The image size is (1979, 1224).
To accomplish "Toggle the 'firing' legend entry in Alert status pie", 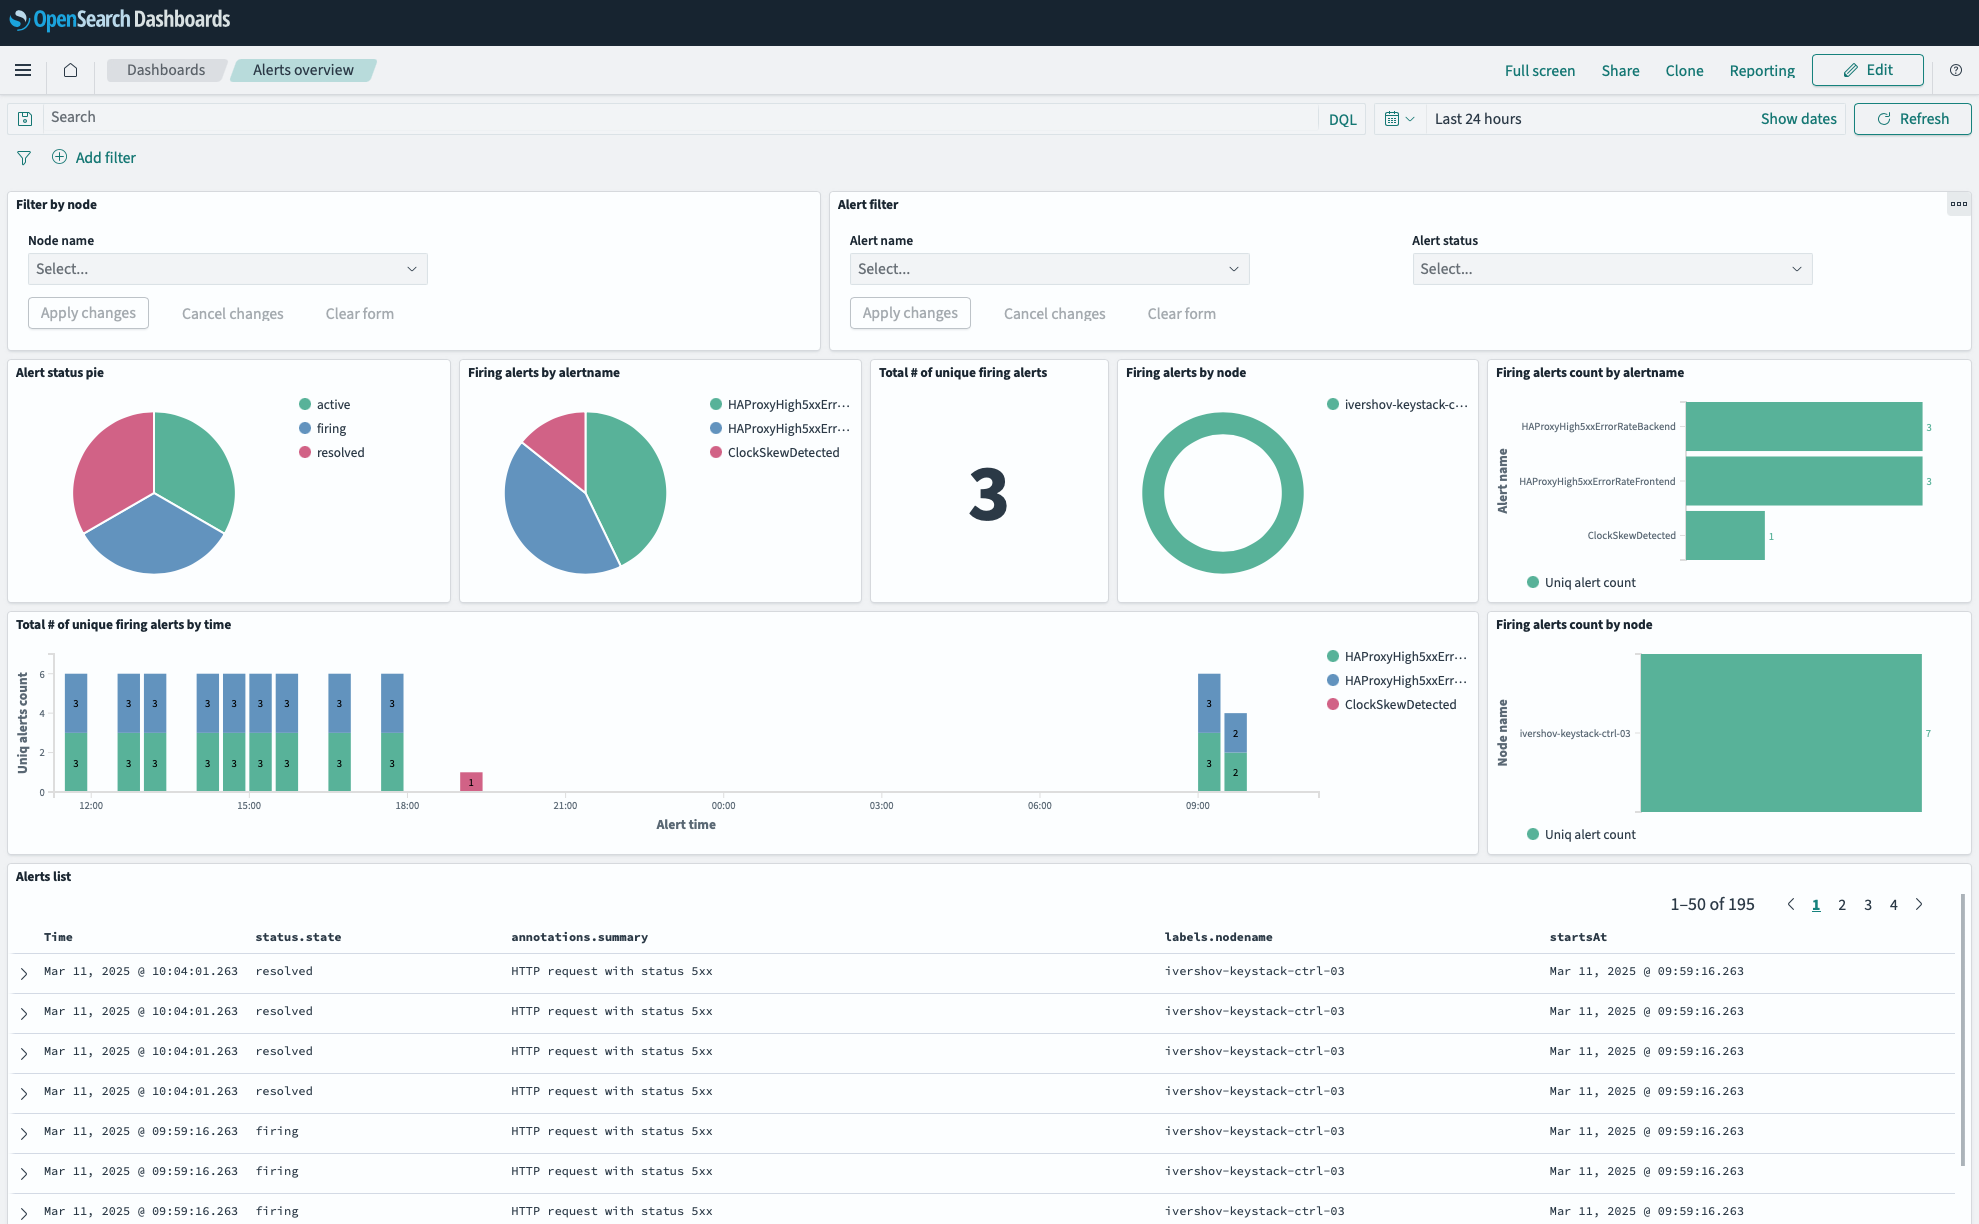I will [x=331, y=428].
